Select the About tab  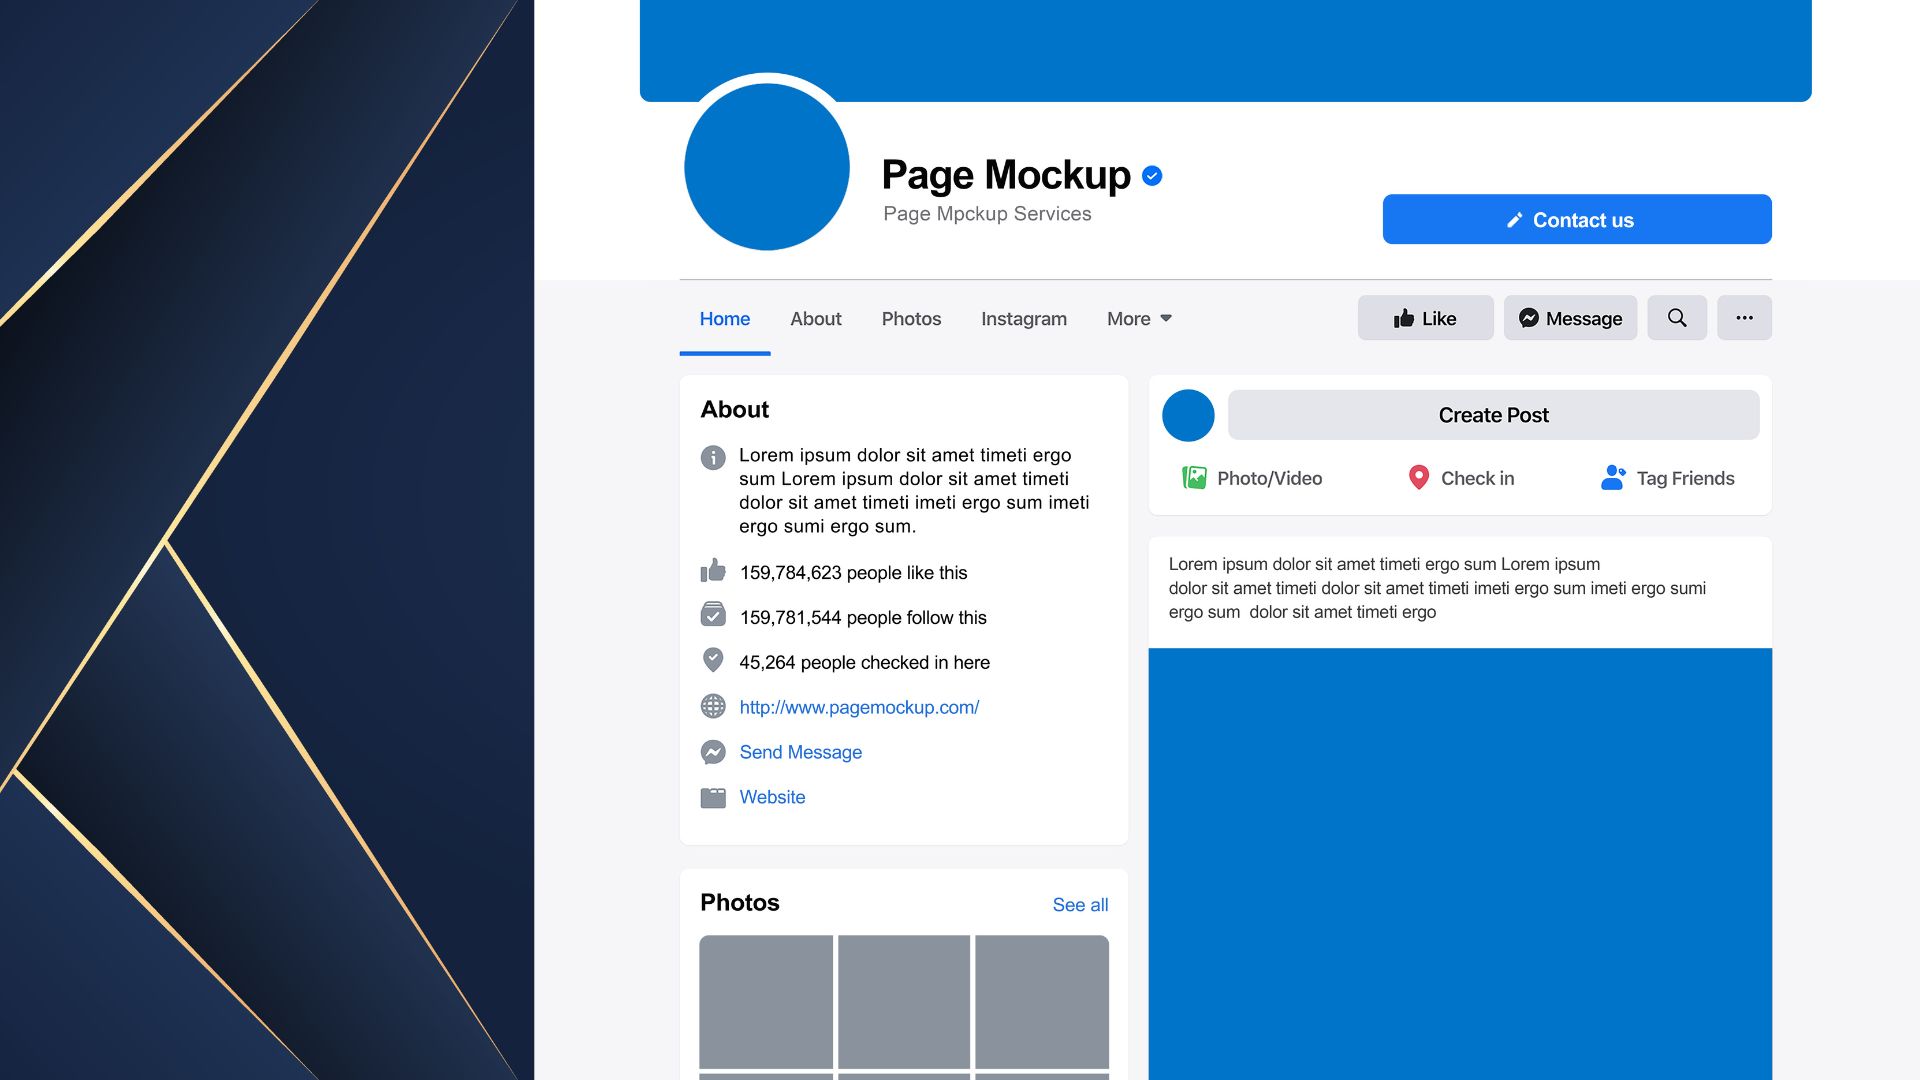(816, 318)
